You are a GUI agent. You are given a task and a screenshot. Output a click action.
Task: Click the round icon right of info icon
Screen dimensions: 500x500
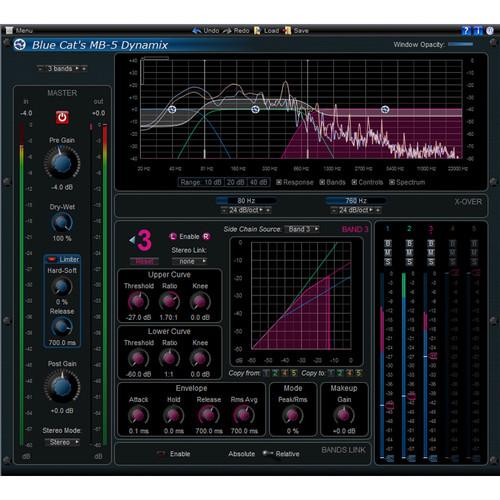[x=490, y=31]
